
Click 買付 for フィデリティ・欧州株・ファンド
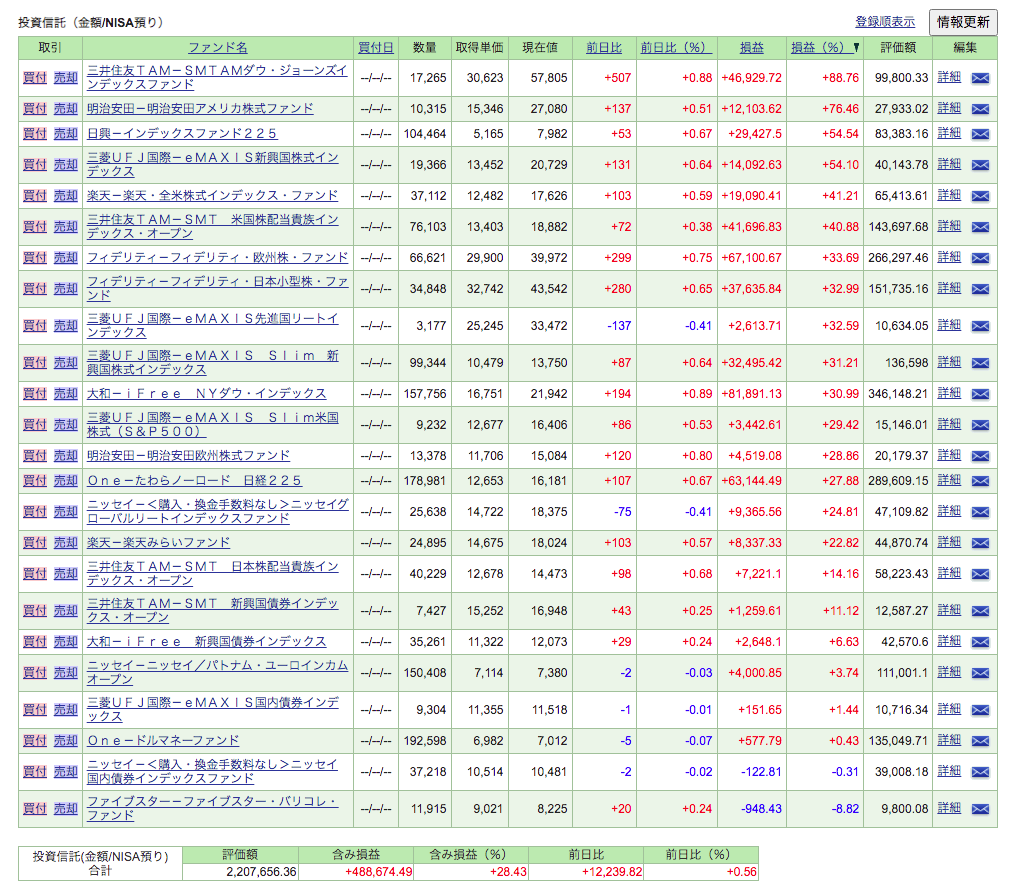(35, 258)
